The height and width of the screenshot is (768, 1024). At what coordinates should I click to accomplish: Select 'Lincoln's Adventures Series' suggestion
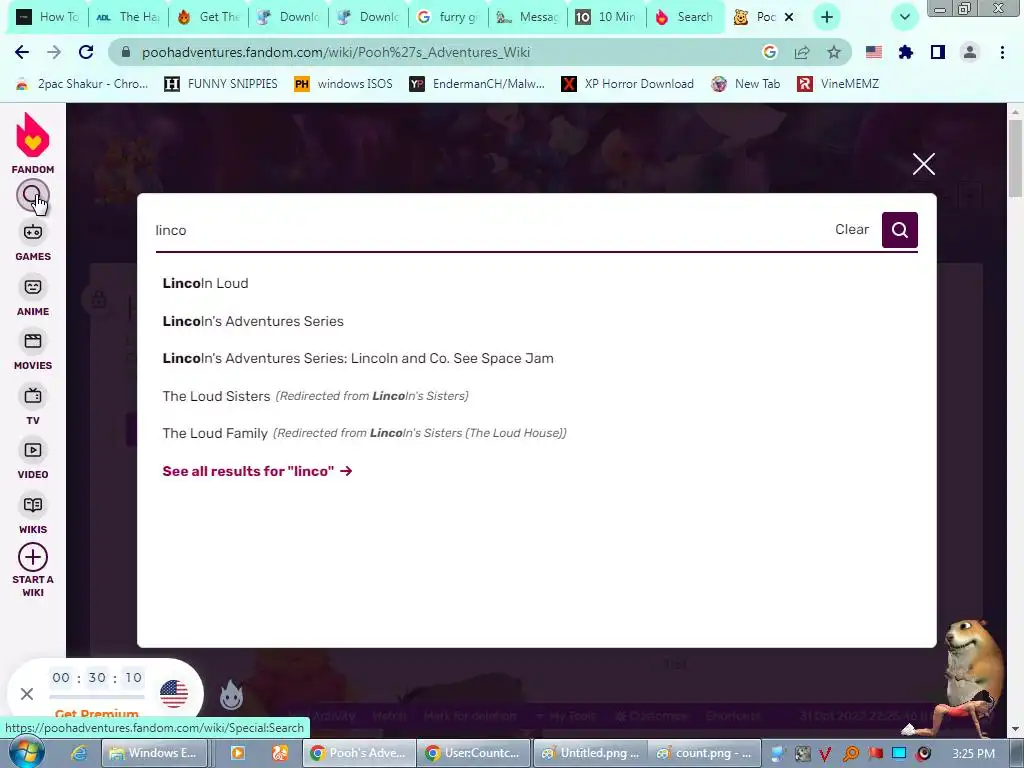coord(253,321)
